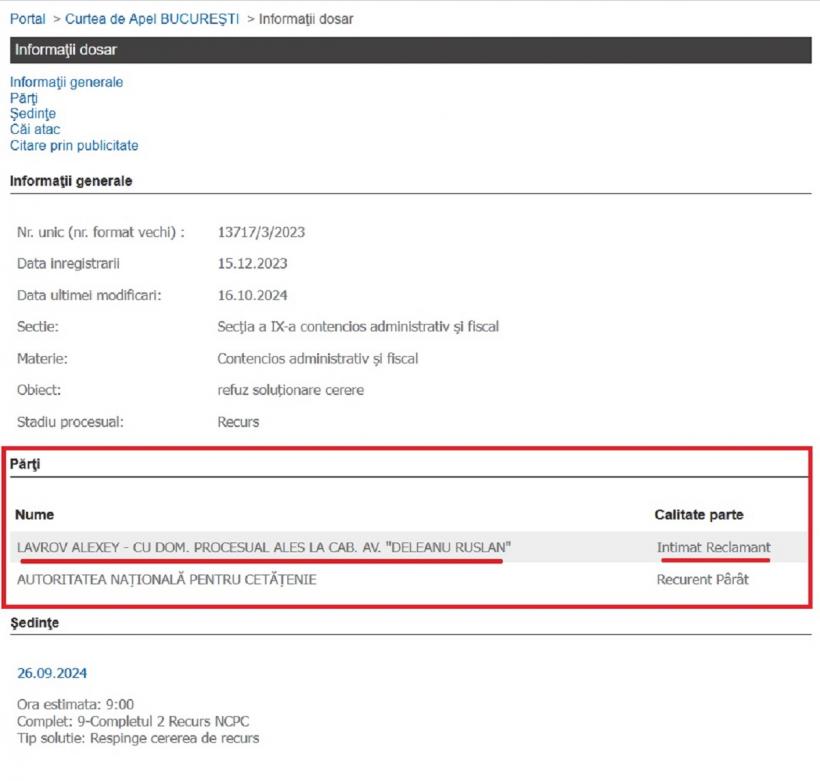Select the LAVROV ALEXEY party row
The height and width of the screenshot is (781, 820).
click(264, 547)
